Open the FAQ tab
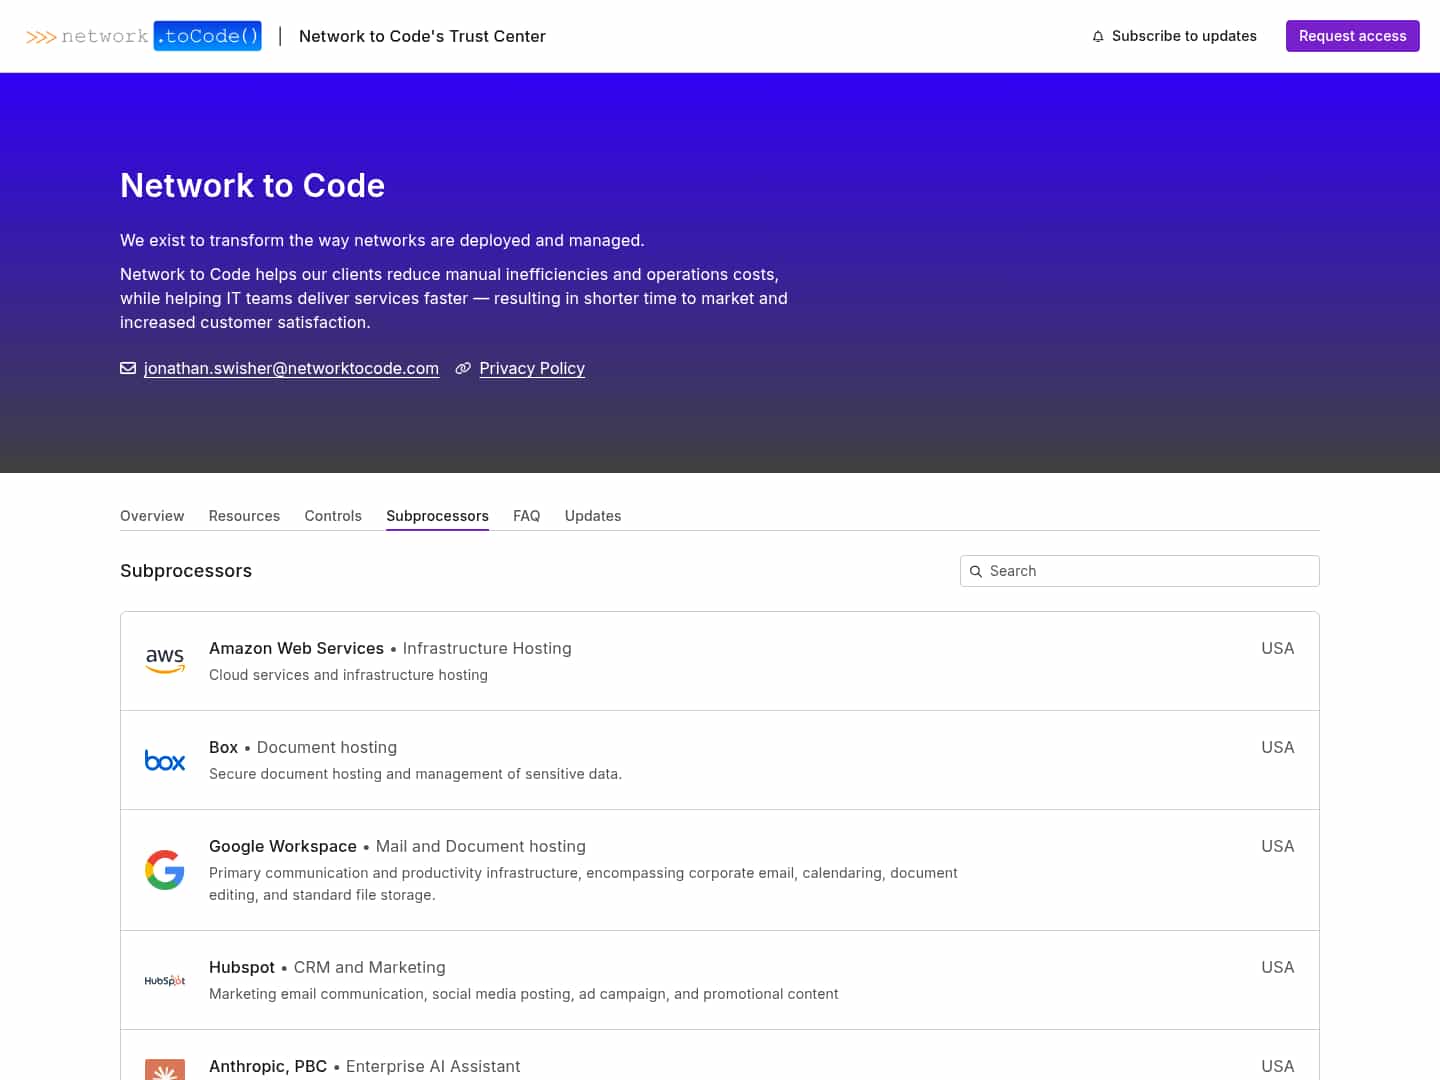The height and width of the screenshot is (1080, 1440). (x=527, y=516)
